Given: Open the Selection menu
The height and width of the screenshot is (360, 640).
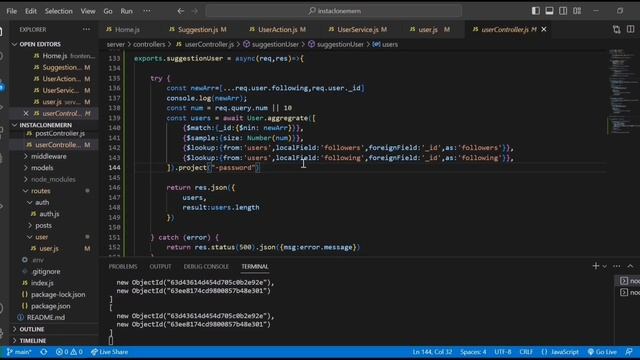Looking at the screenshot, I should [58, 11].
